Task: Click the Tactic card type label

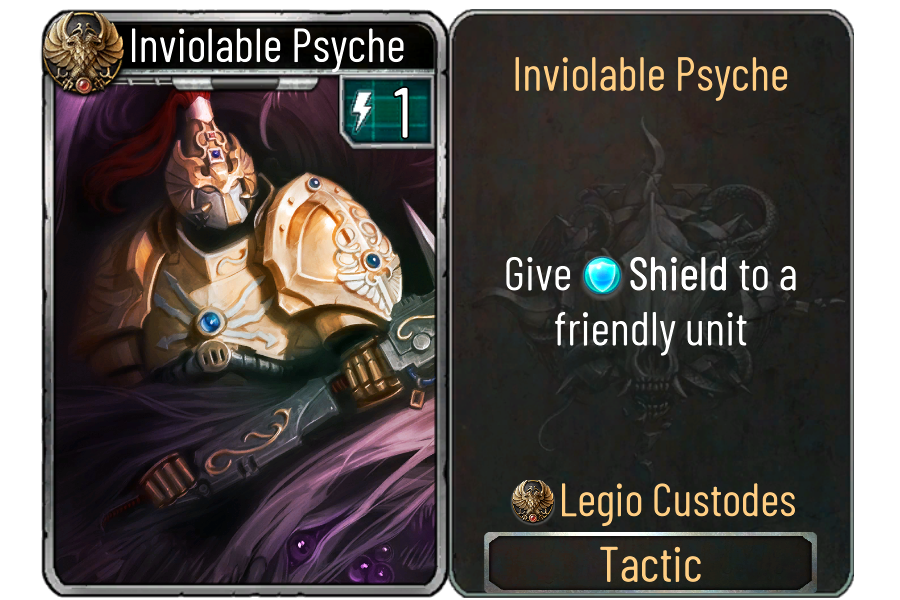Action: point(650,563)
